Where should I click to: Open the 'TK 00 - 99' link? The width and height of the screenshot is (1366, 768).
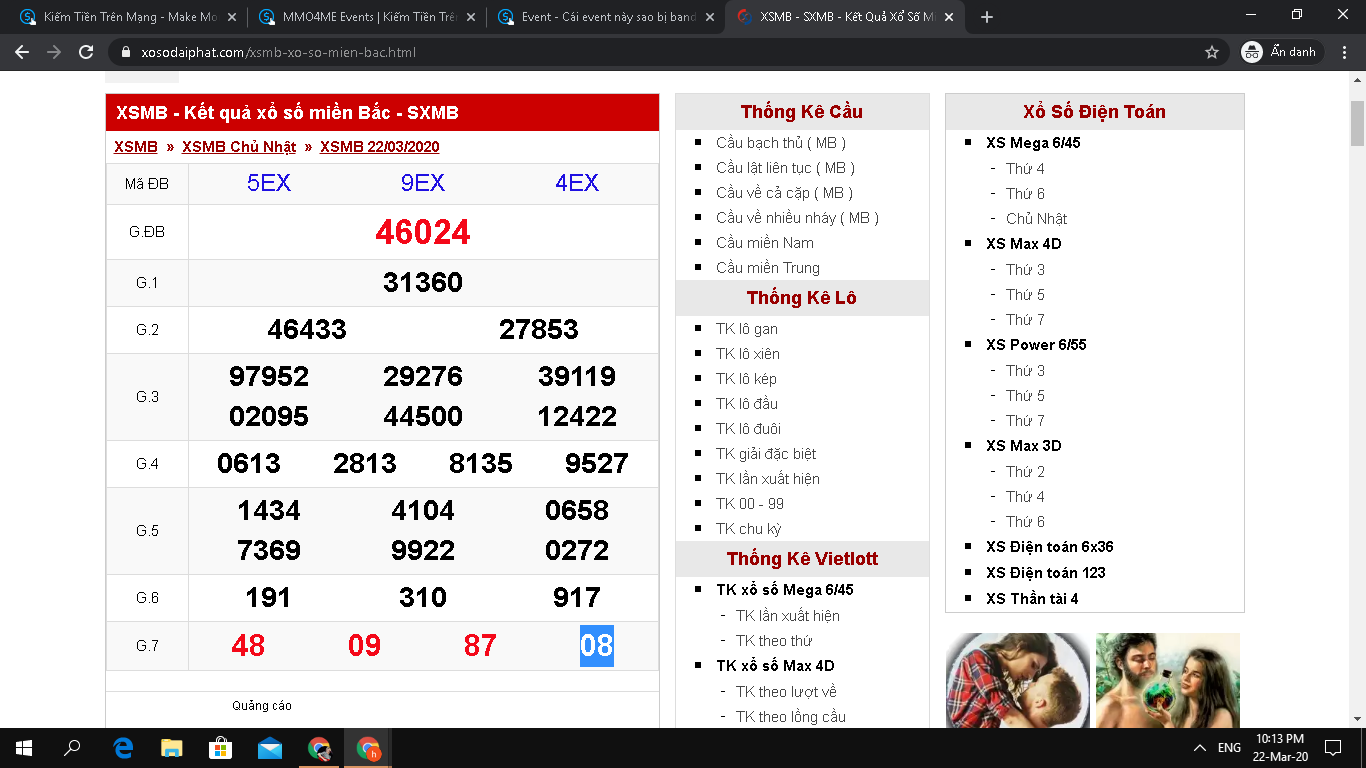750,504
